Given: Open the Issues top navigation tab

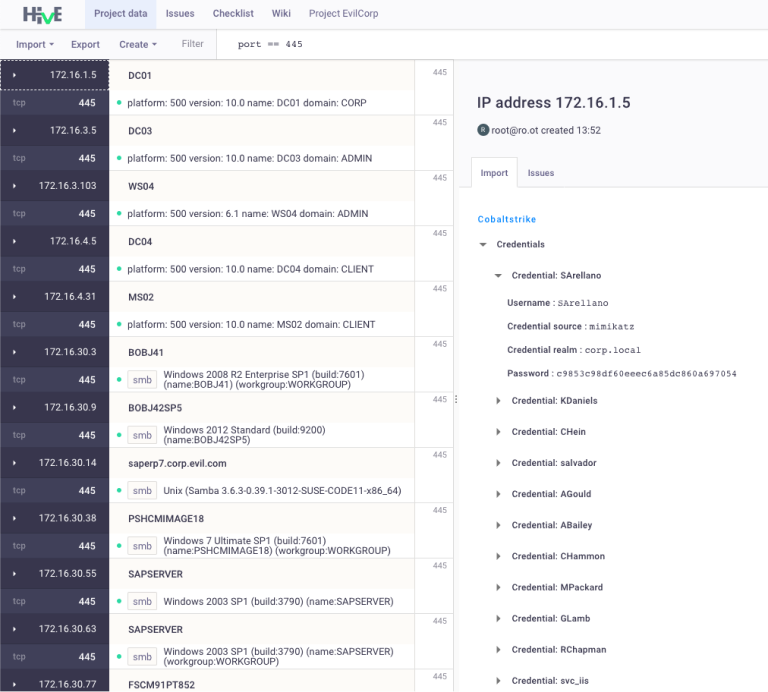Looking at the screenshot, I should point(180,14).
